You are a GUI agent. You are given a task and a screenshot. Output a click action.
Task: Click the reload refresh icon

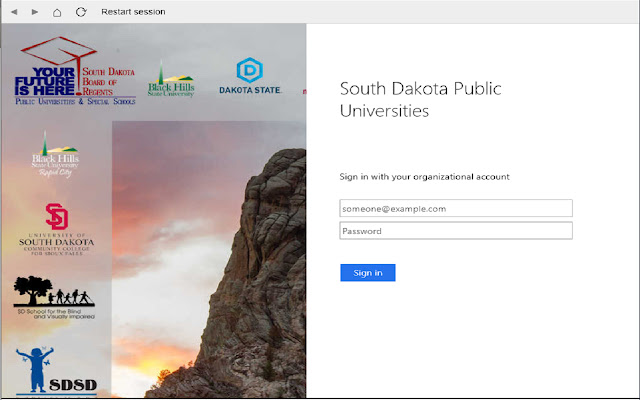tap(81, 12)
